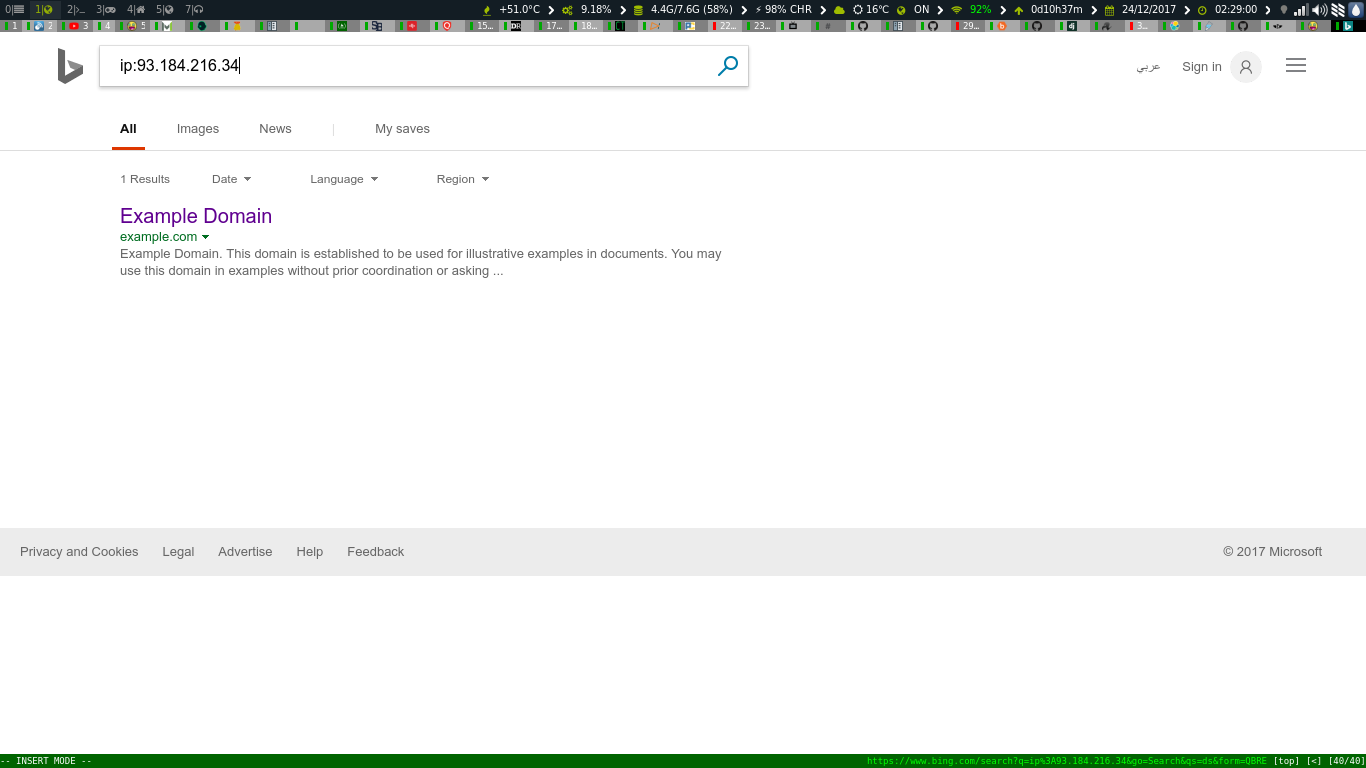Expand the example.com result arrow
The height and width of the screenshot is (768, 1366).
tap(206, 237)
